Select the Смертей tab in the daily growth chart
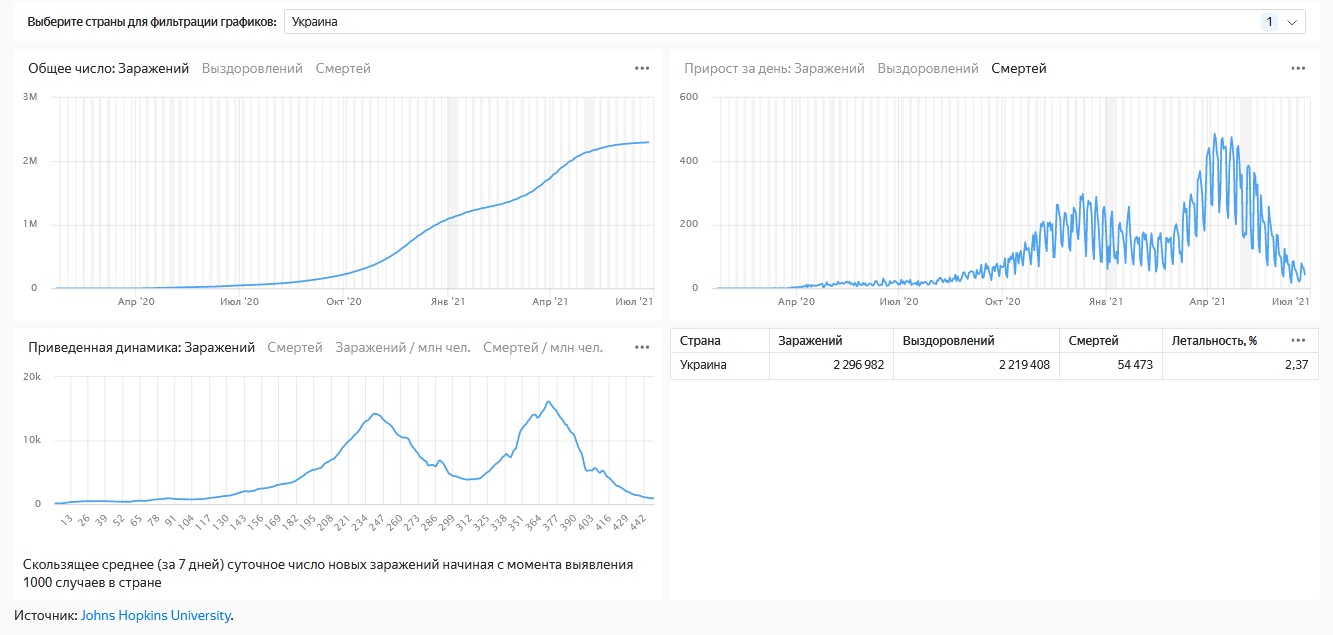The image size is (1333, 635). pyautogui.click(x=1019, y=69)
